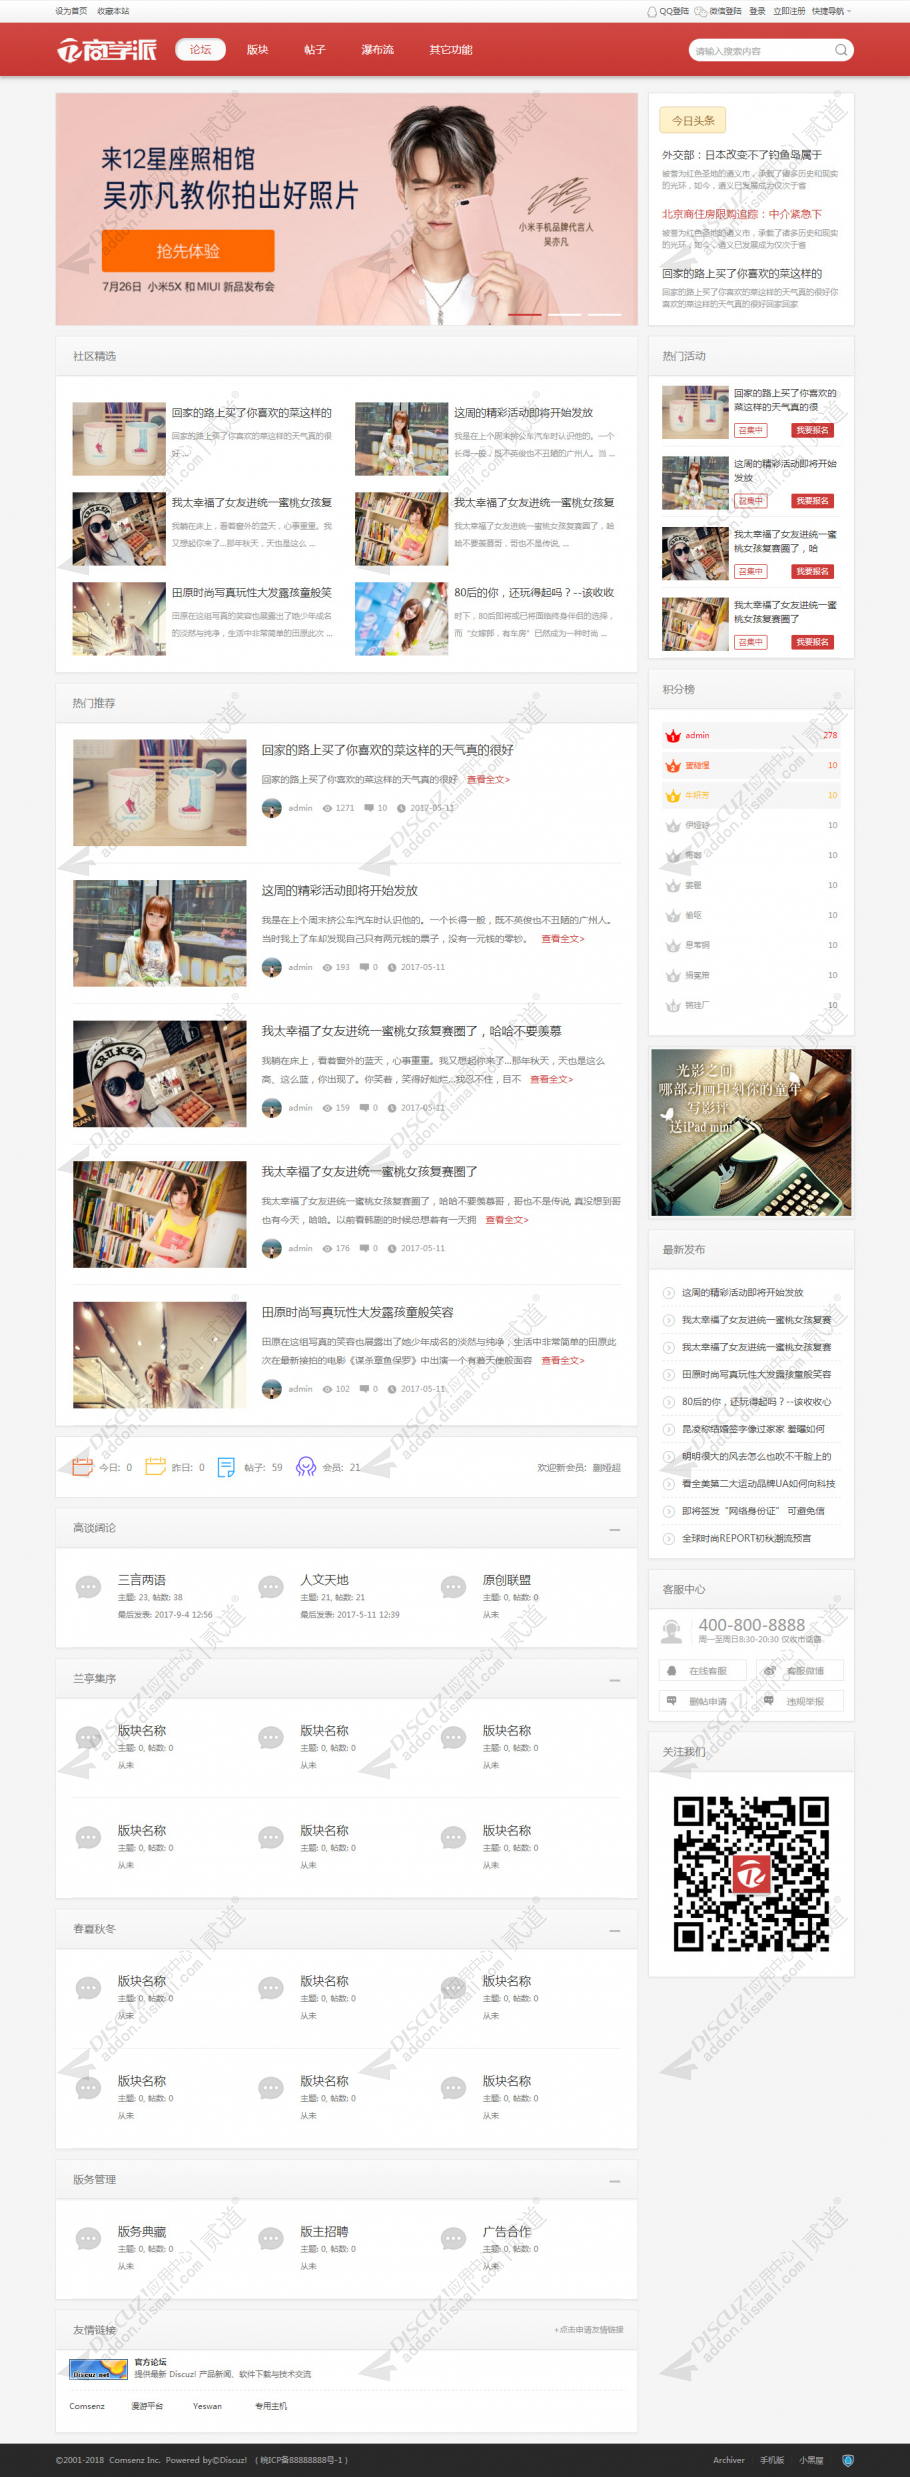Click the orange rank 2 crown icon
Image resolution: width=910 pixels, height=2477 pixels.
pos(673,766)
